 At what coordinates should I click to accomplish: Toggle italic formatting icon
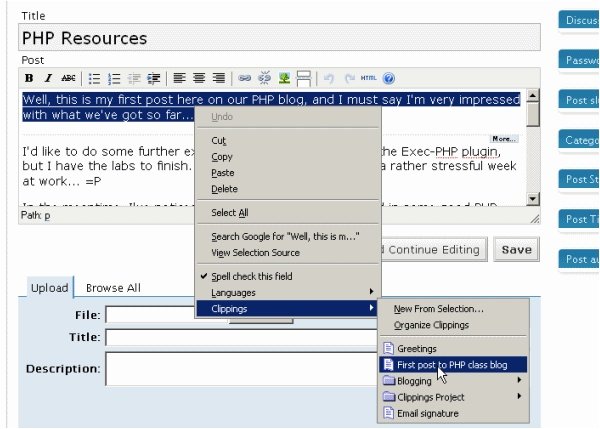point(48,78)
